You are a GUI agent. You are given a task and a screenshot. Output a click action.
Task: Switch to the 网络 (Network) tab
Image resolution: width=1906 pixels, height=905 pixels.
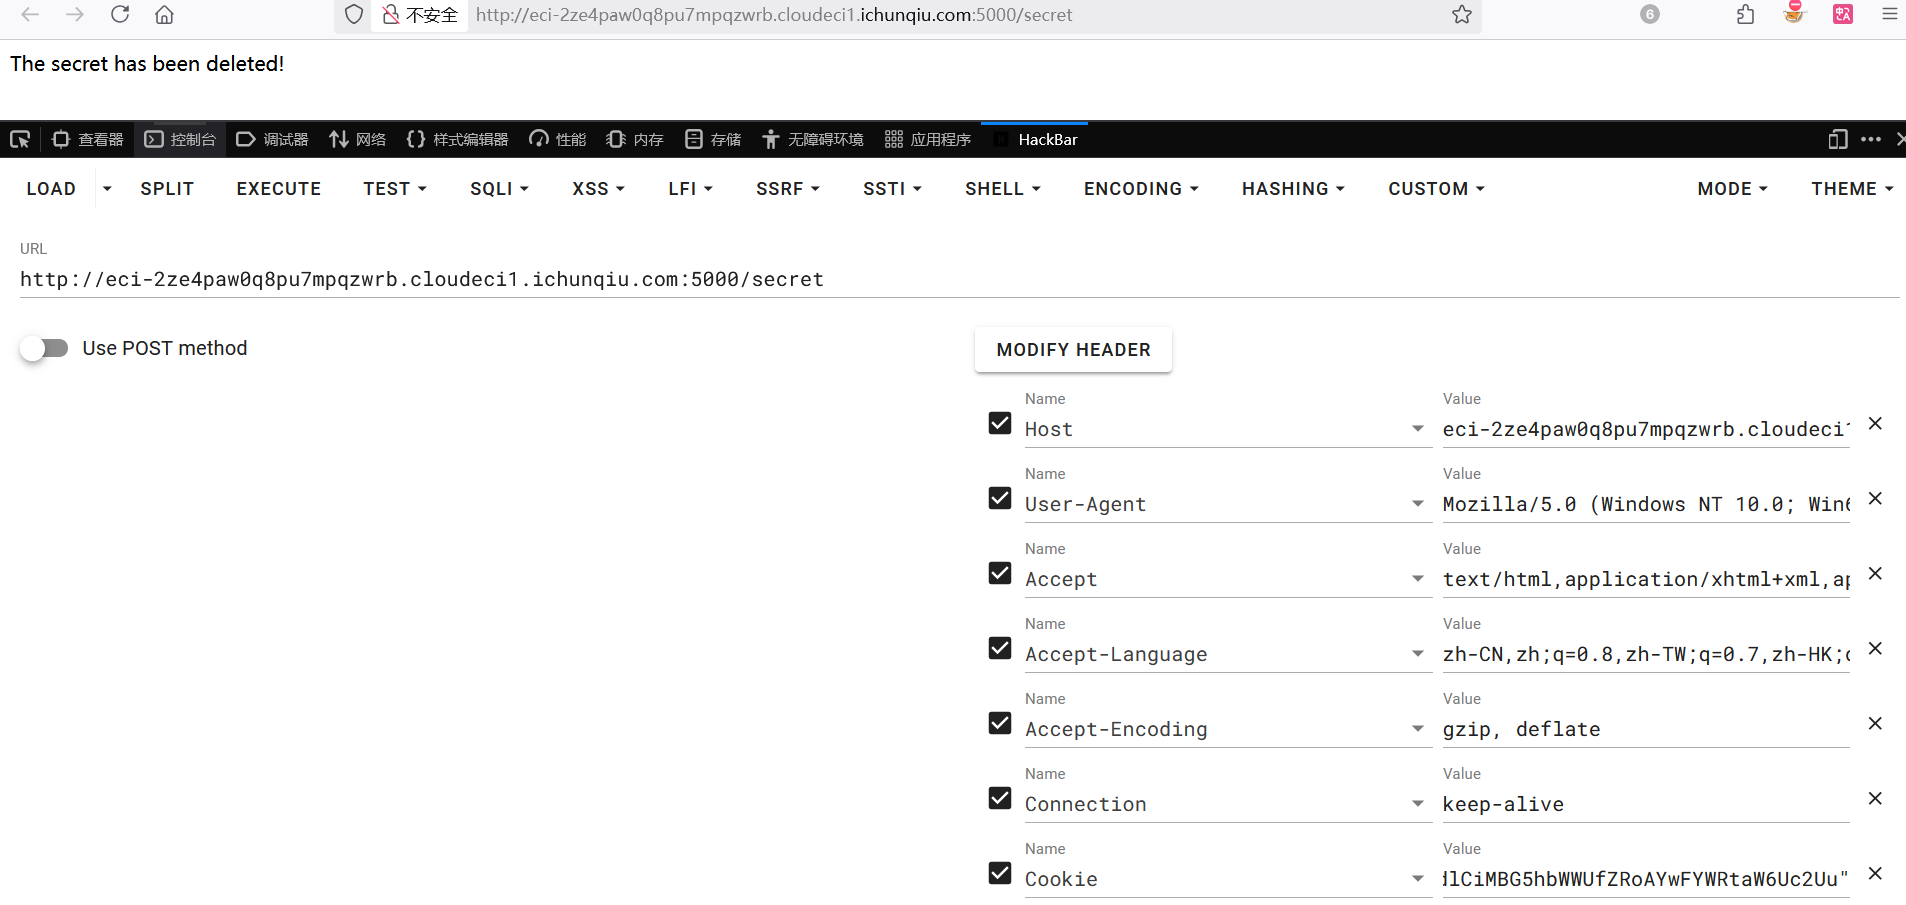357,139
